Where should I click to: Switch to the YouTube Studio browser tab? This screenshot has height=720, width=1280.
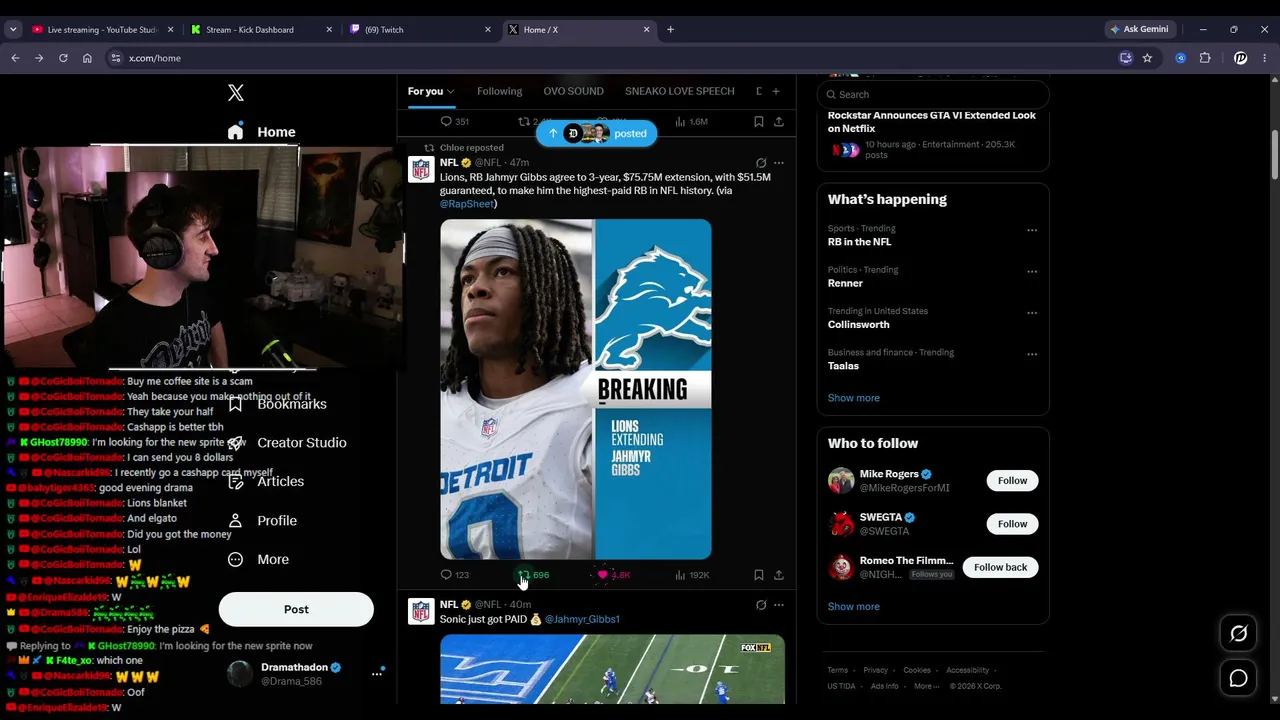click(x=102, y=30)
